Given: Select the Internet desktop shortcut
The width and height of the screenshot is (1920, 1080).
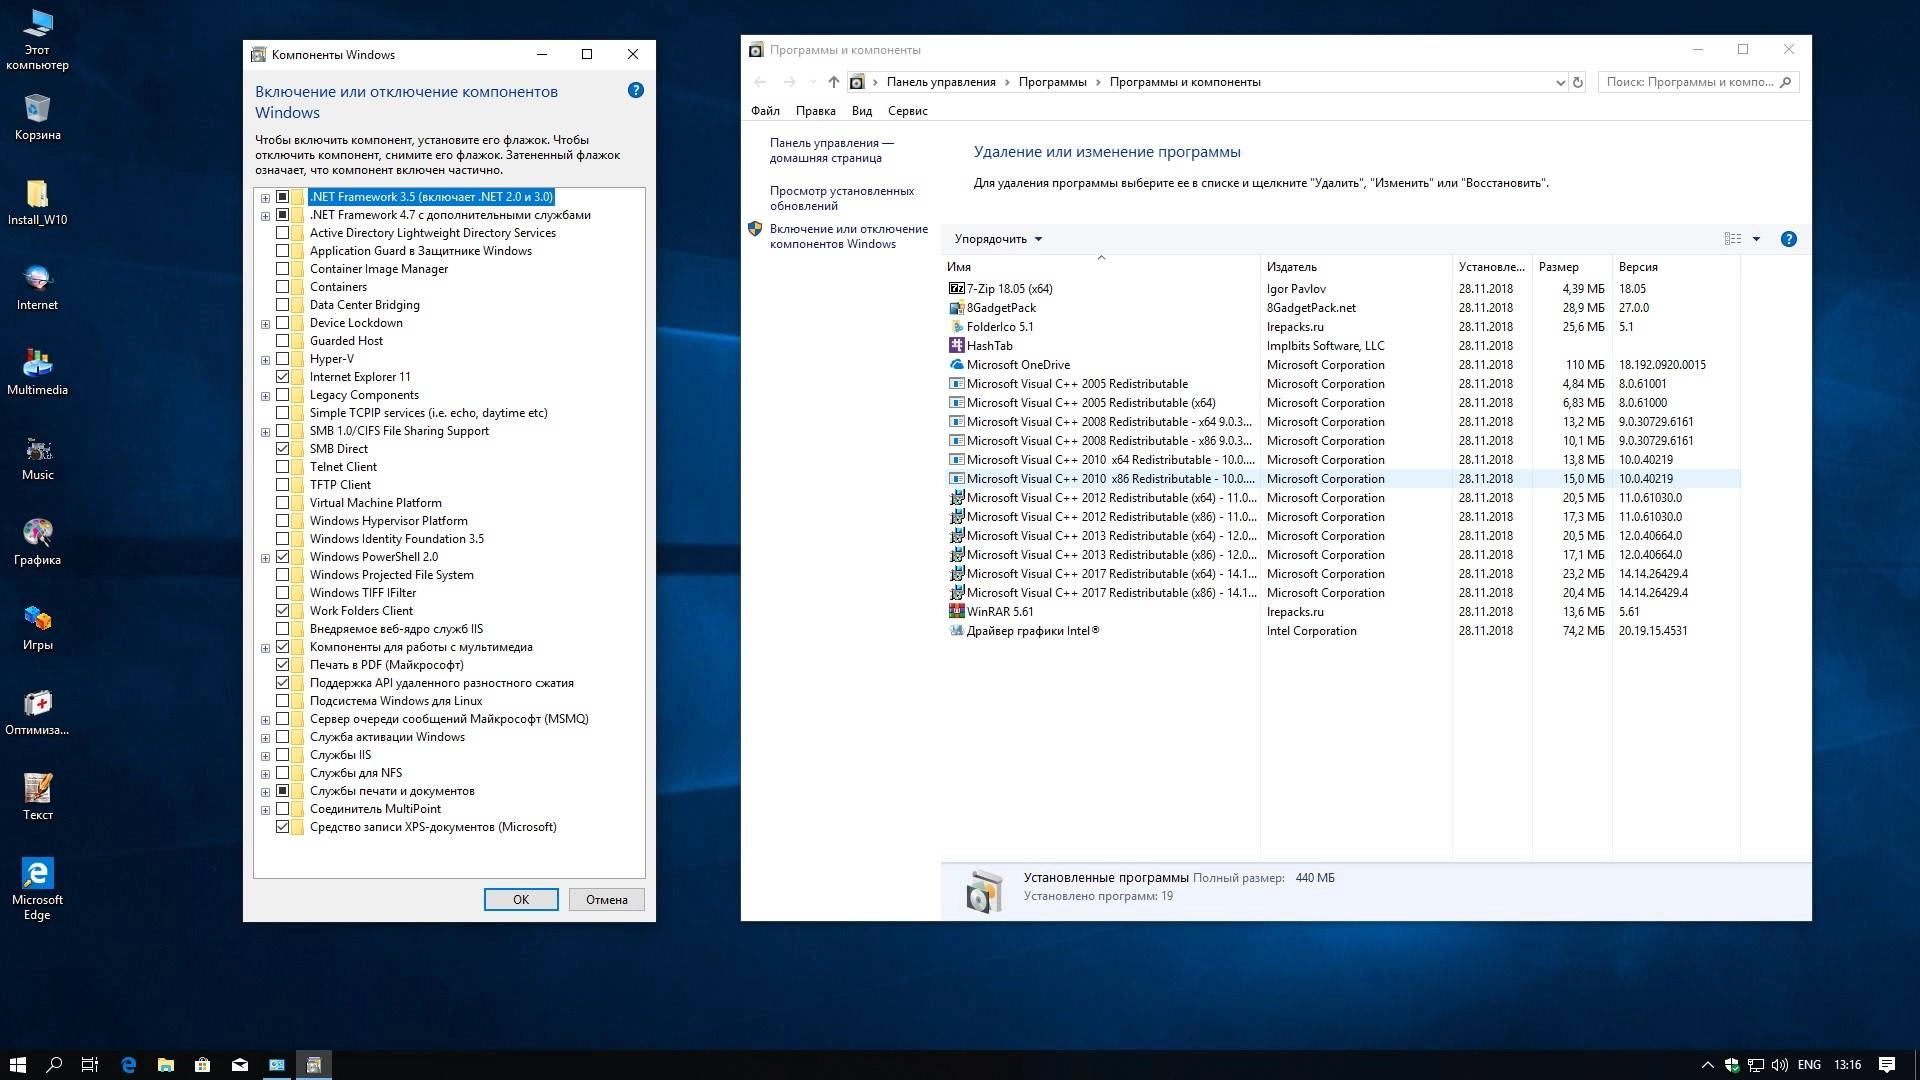Looking at the screenshot, I should pyautogui.click(x=37, y=287).
